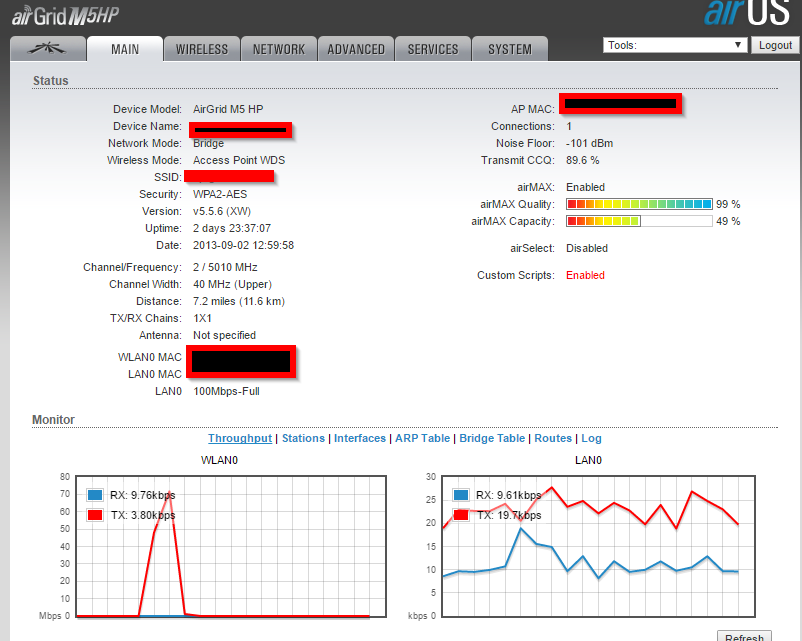
Task: Select the airMAX Capacity '49 %' value
Action: click(x=728, y=221)
